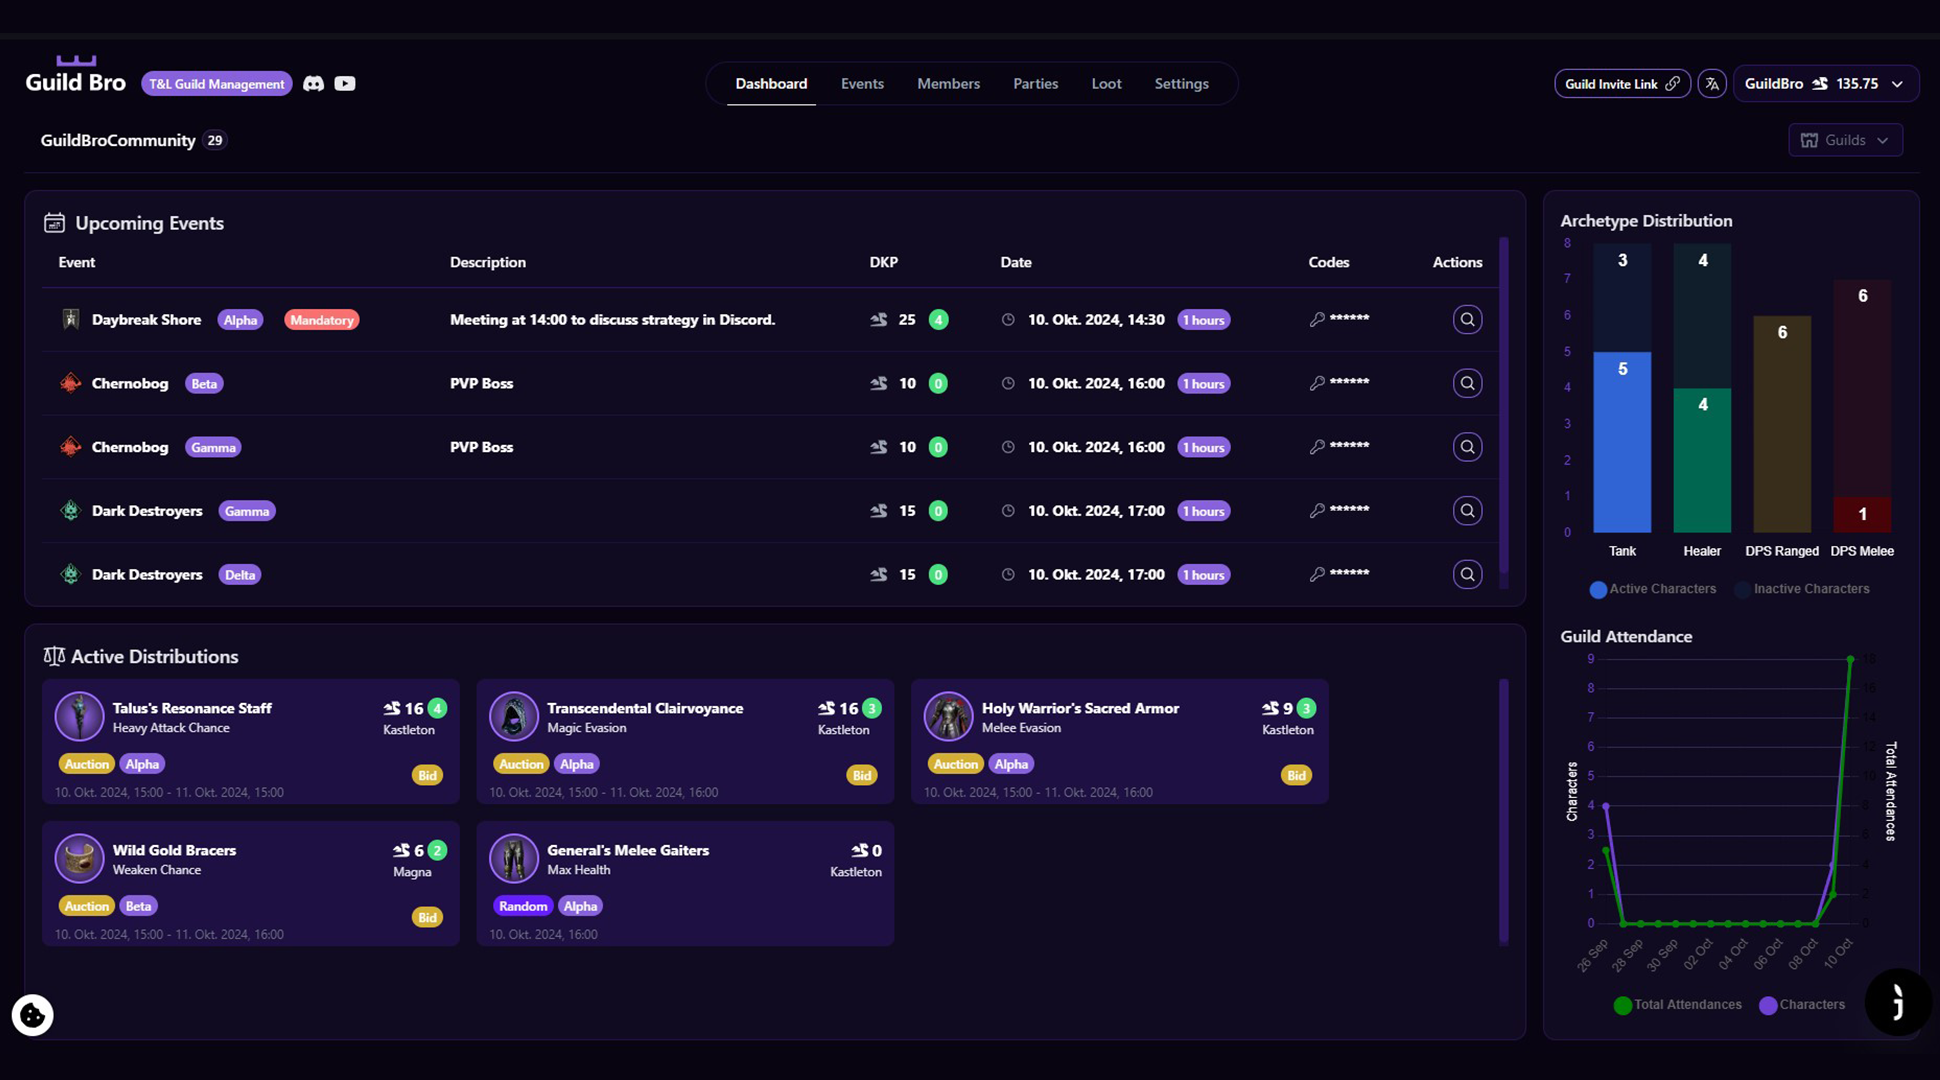This screenshot has width=1940, height=1080.
Task: Bid on Wild Gold Bracers
Action: click(427, 917)
